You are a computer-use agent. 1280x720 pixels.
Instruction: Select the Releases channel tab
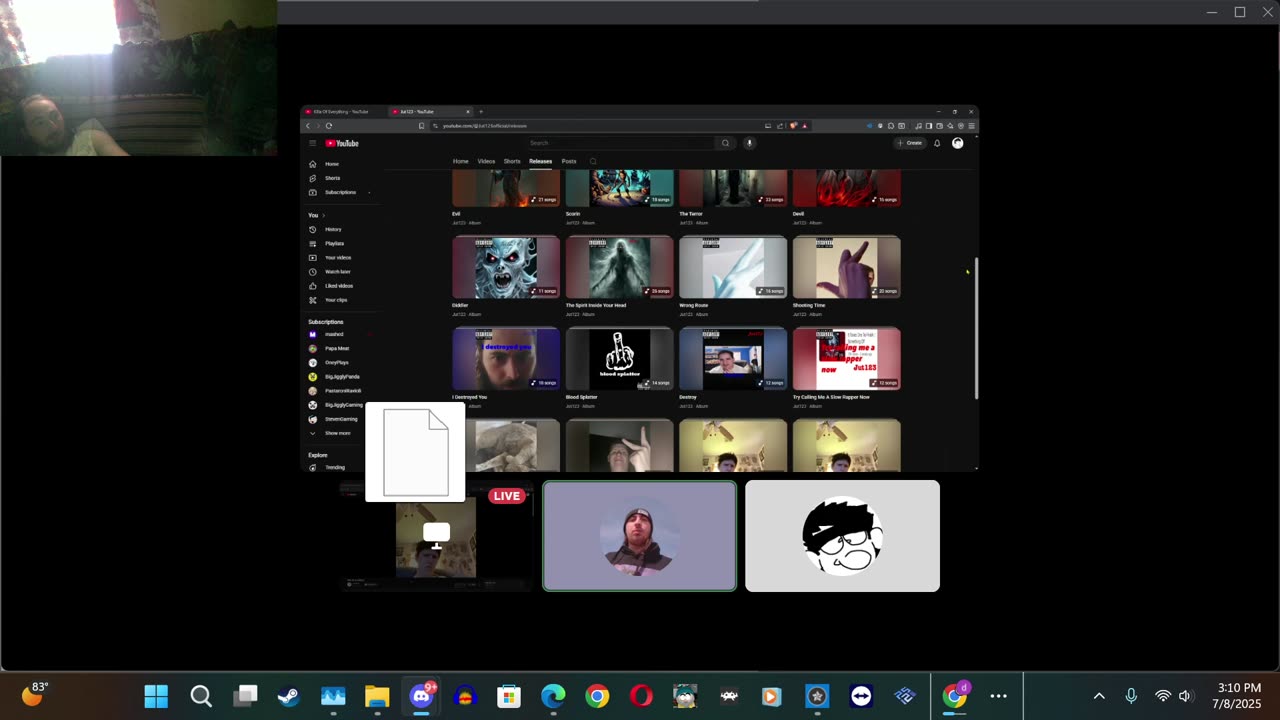pyautogui.click(x=540, y=161)
